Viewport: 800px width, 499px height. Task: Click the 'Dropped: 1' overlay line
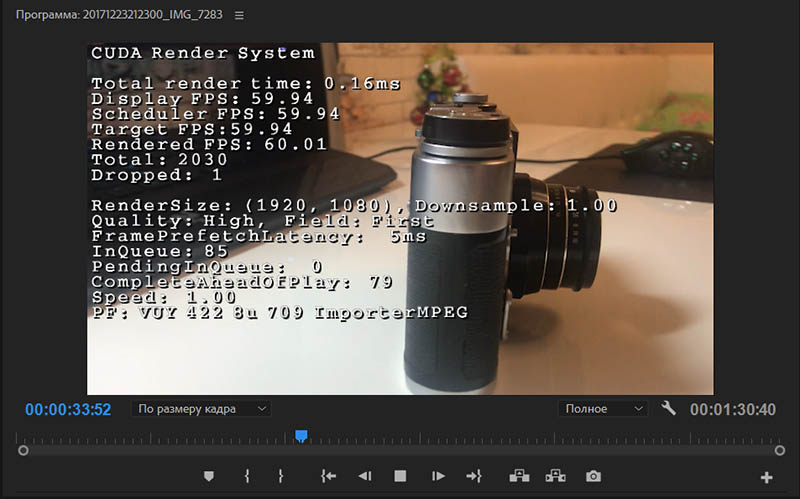click(x=157, y=175)
